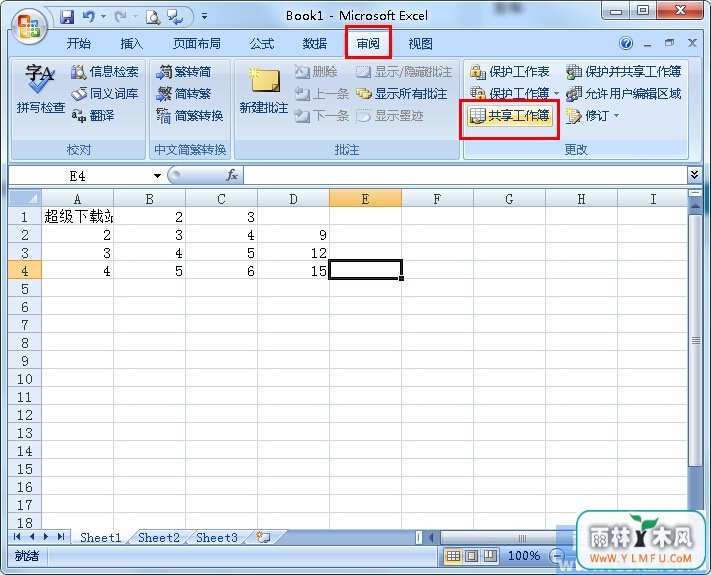Click the 100% zoom level

(524, 556)
